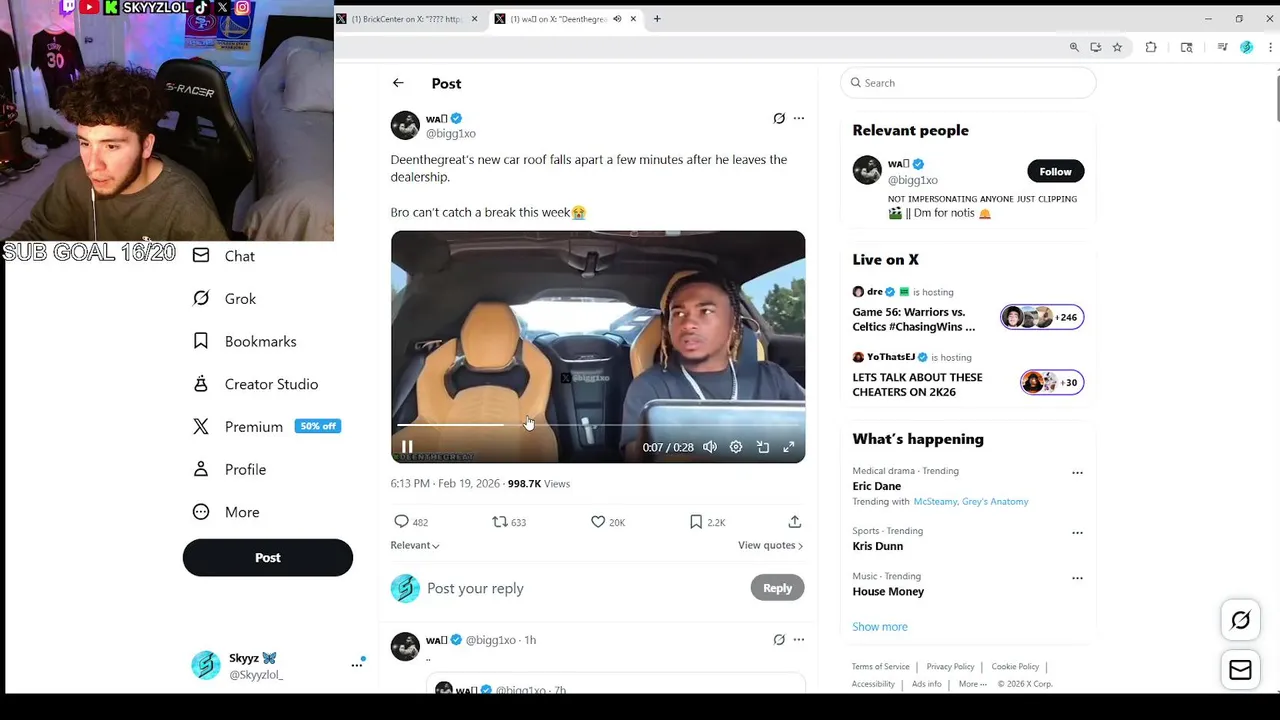1280x720 pixels.
Task: Open Grok floating button at bottom right
Action: (x=1240, y=620)
